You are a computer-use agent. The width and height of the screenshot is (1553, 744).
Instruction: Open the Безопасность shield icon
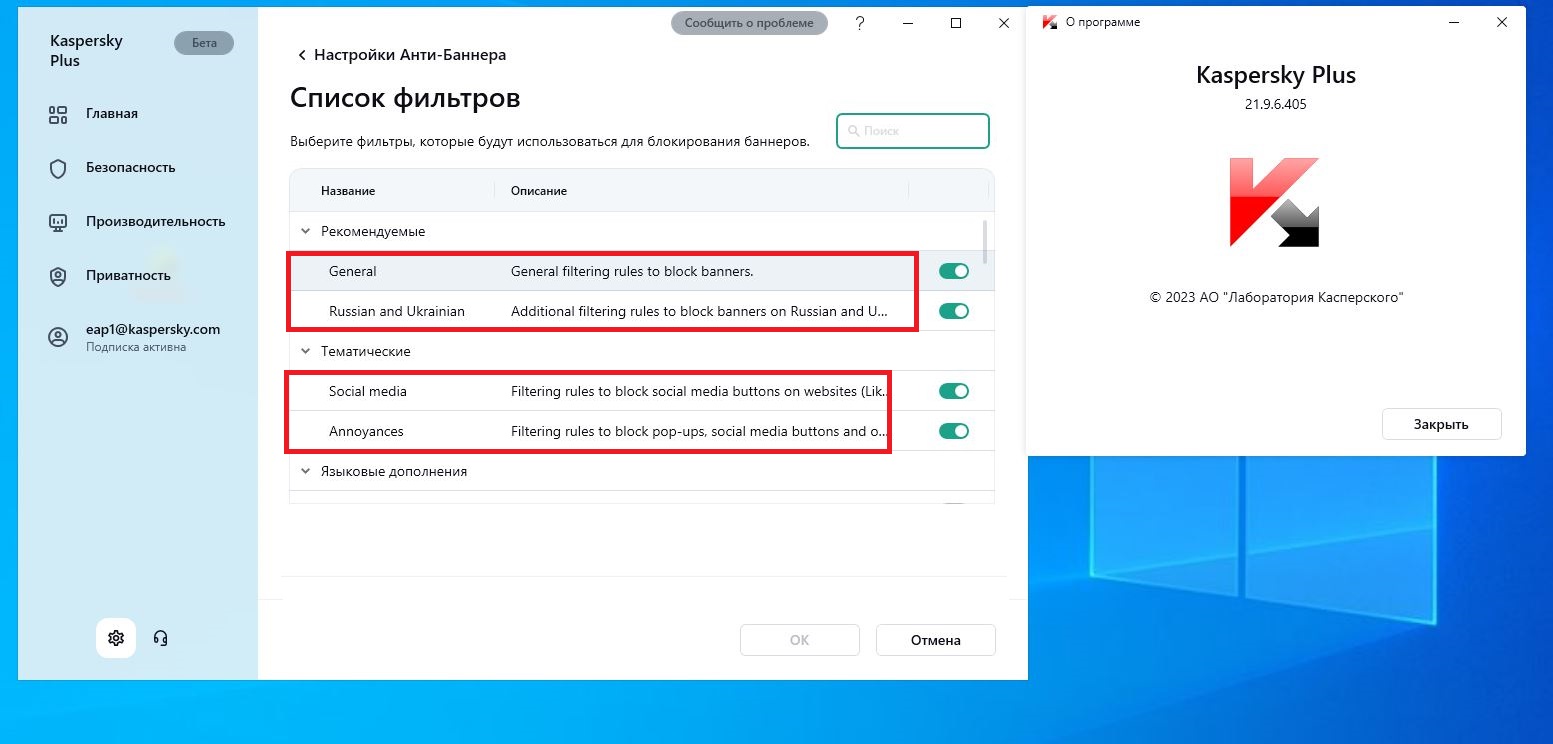[x=58, y=168]
